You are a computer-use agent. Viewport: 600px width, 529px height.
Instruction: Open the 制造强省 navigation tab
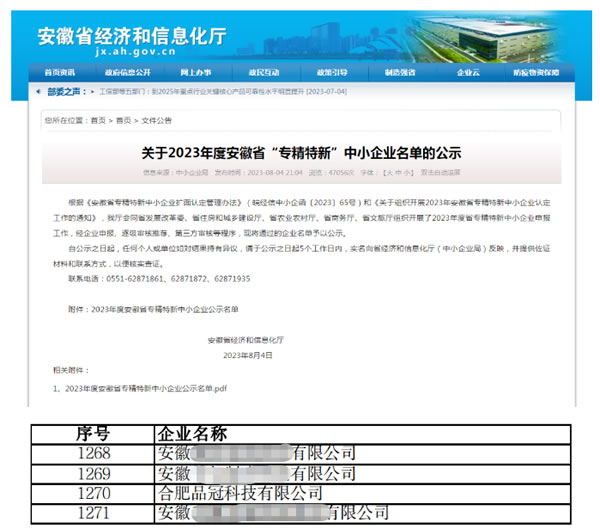pos(400,72)
